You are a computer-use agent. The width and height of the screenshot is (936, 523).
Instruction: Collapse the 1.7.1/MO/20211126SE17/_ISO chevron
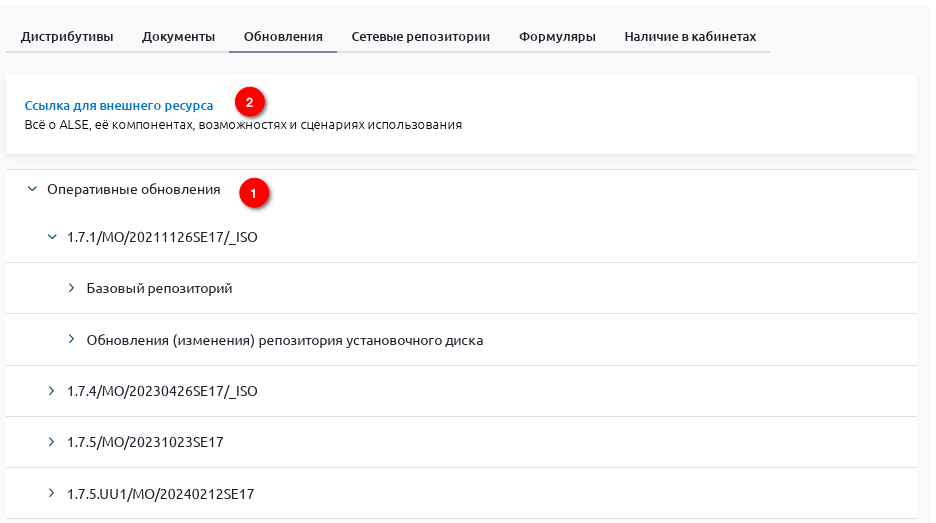(x=52, y=237)
